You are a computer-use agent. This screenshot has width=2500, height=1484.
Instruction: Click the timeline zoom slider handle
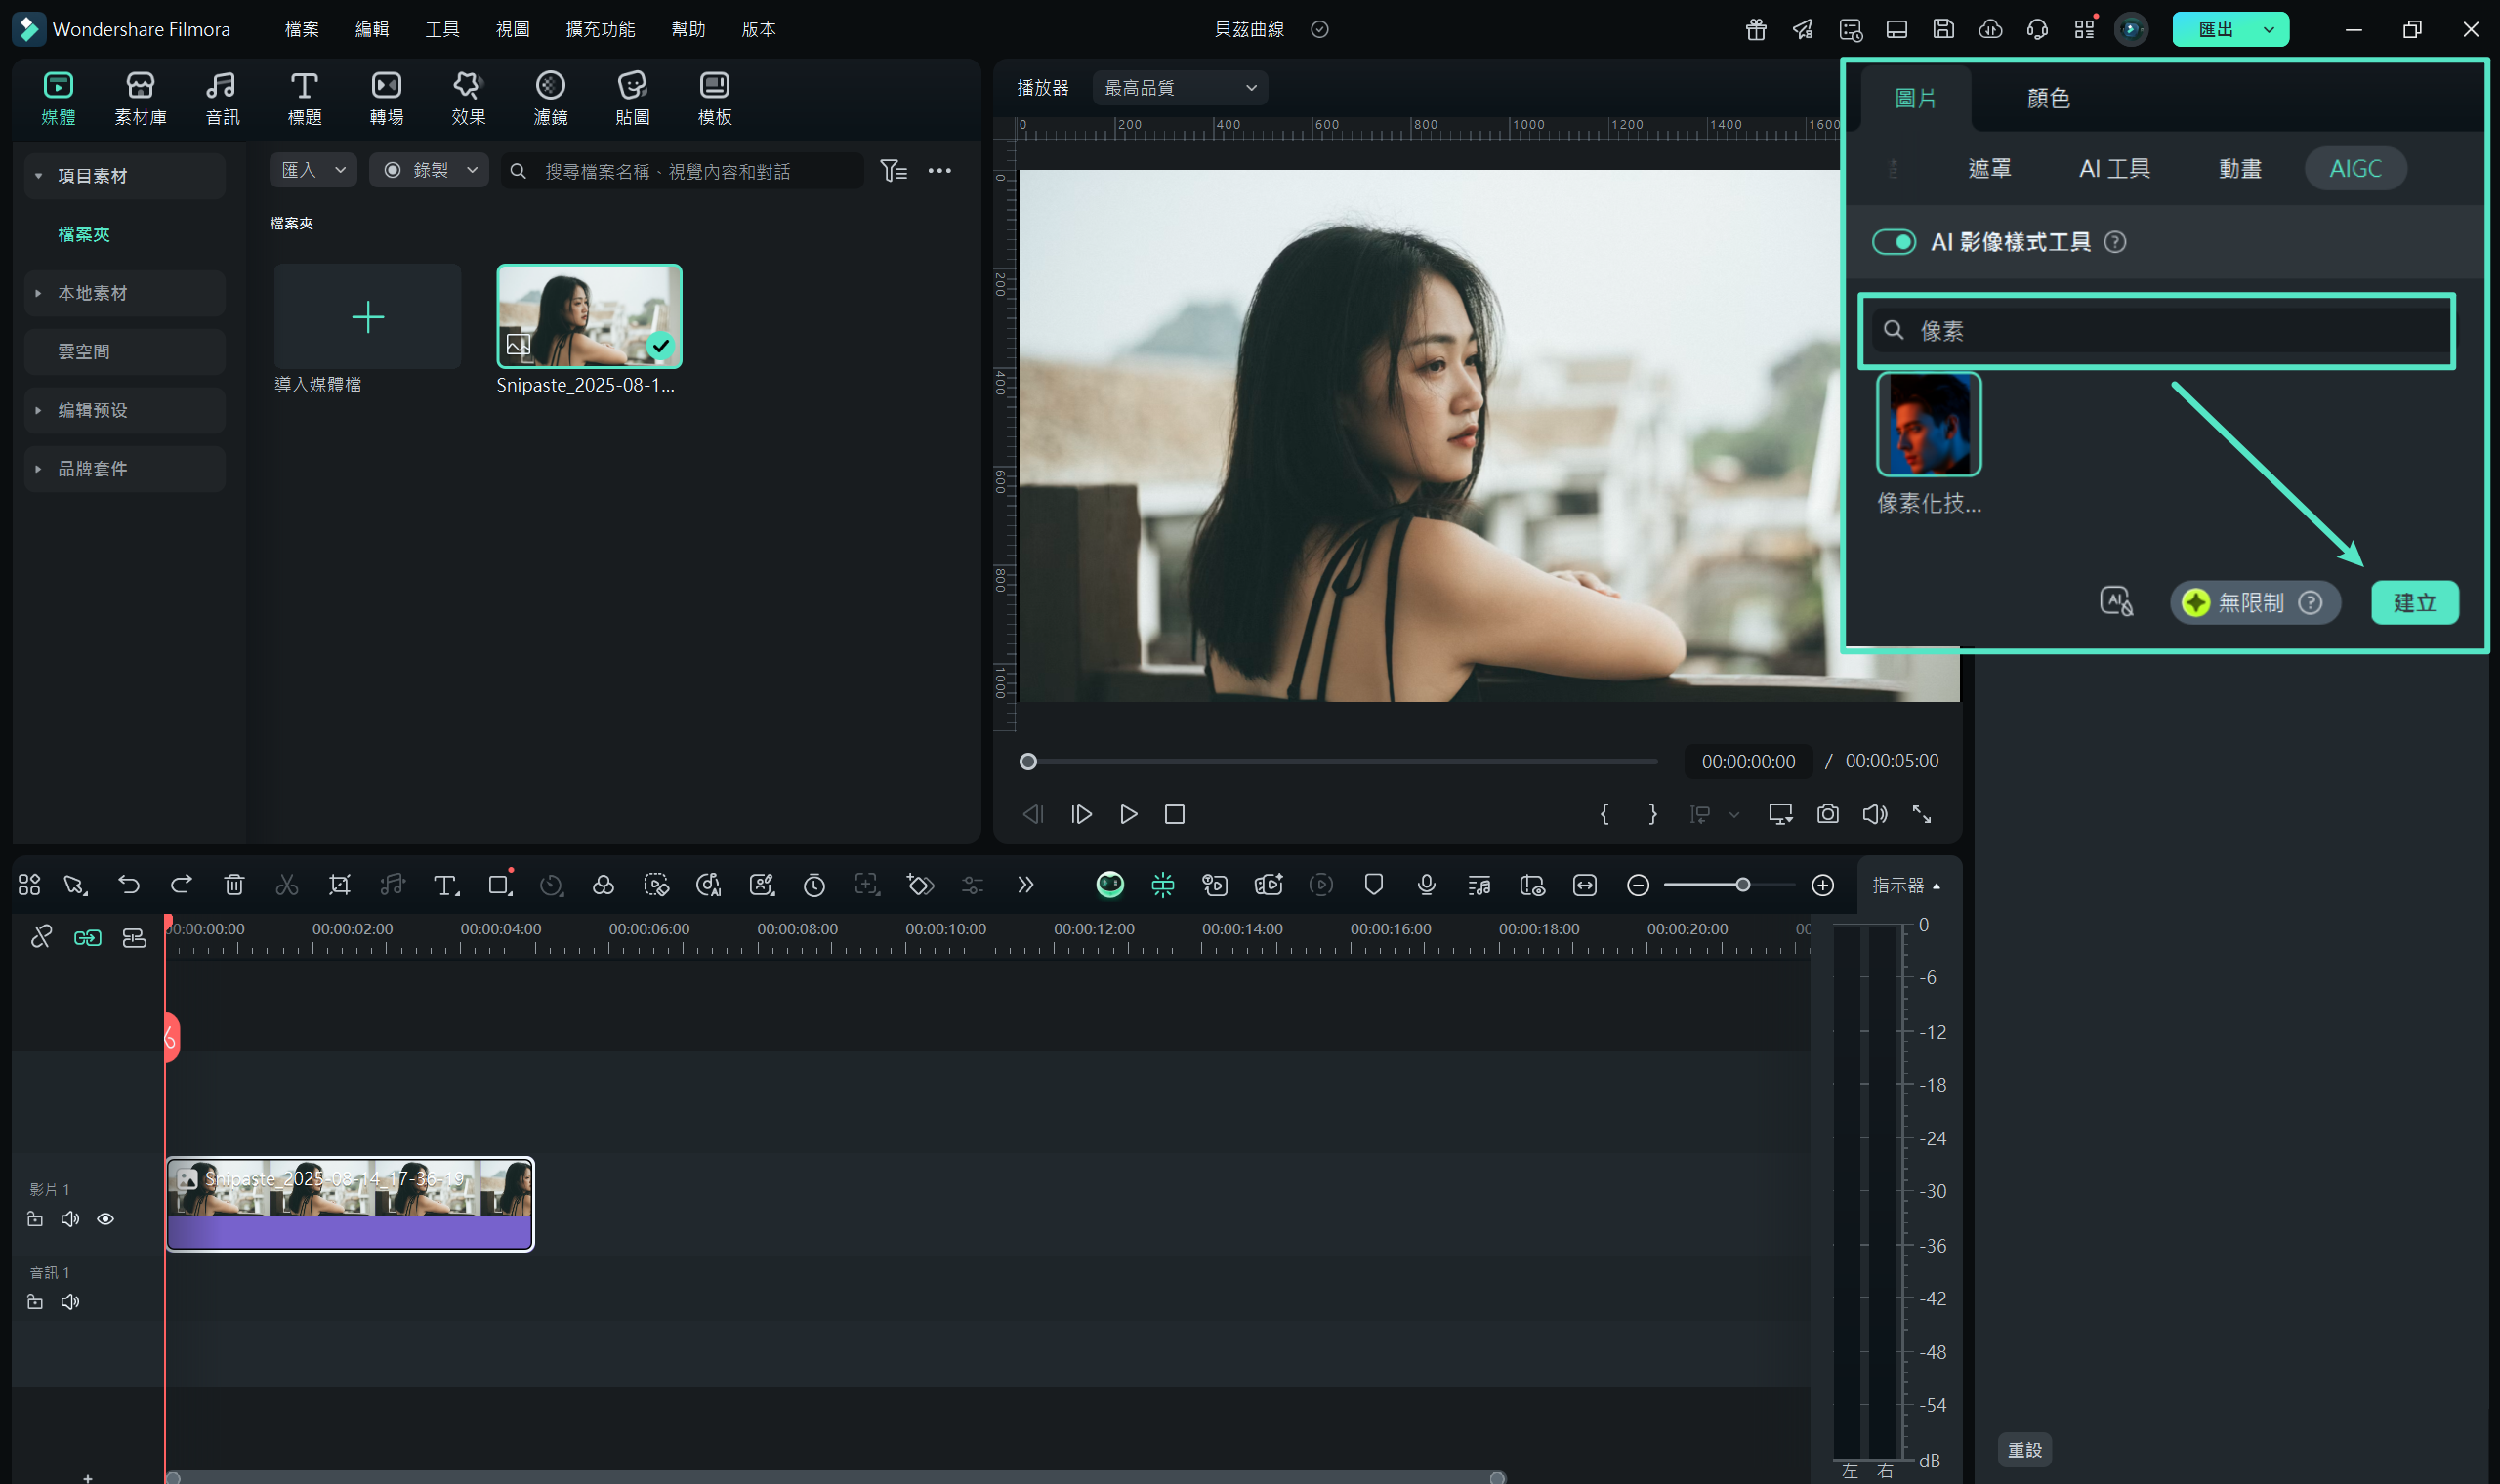pos(1742,884)
